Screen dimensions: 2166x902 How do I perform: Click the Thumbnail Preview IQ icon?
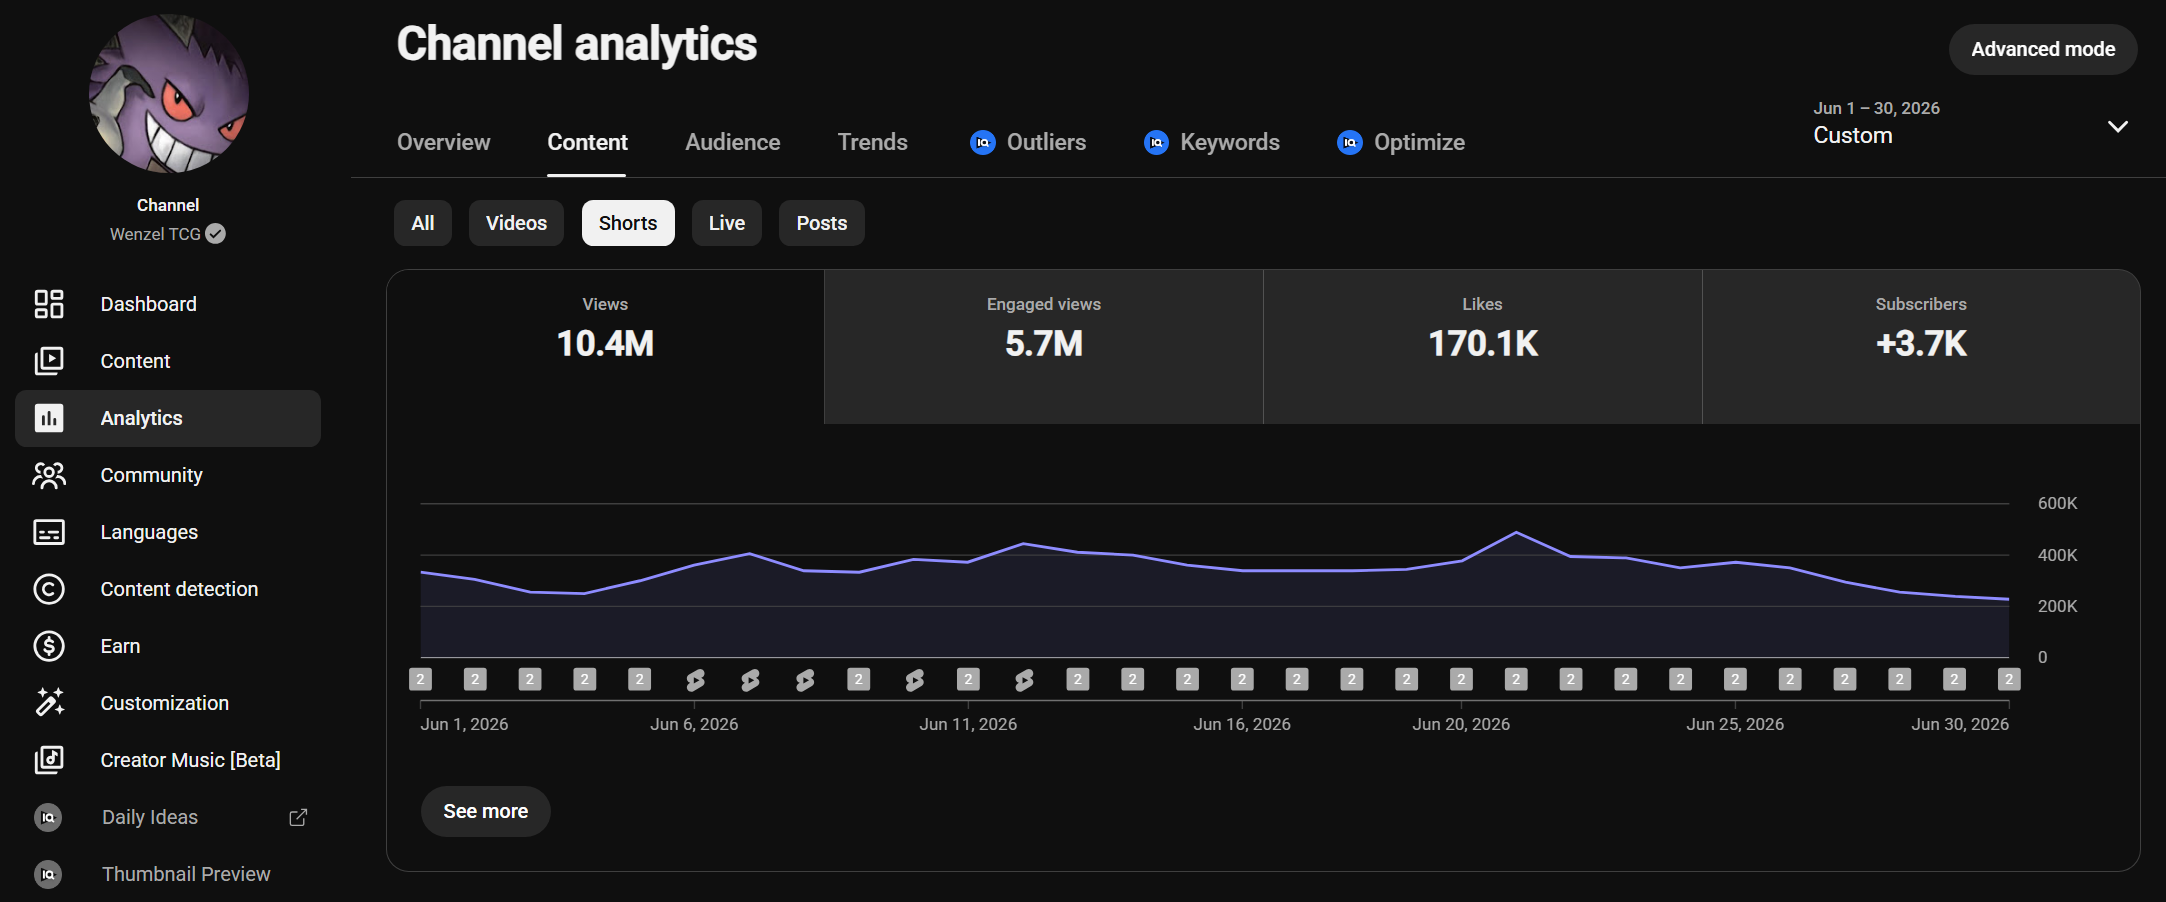pos(48,874)
